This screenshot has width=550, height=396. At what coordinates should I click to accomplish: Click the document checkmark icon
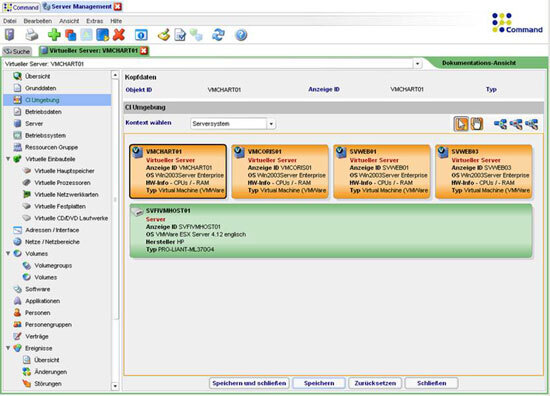[180, 35]
